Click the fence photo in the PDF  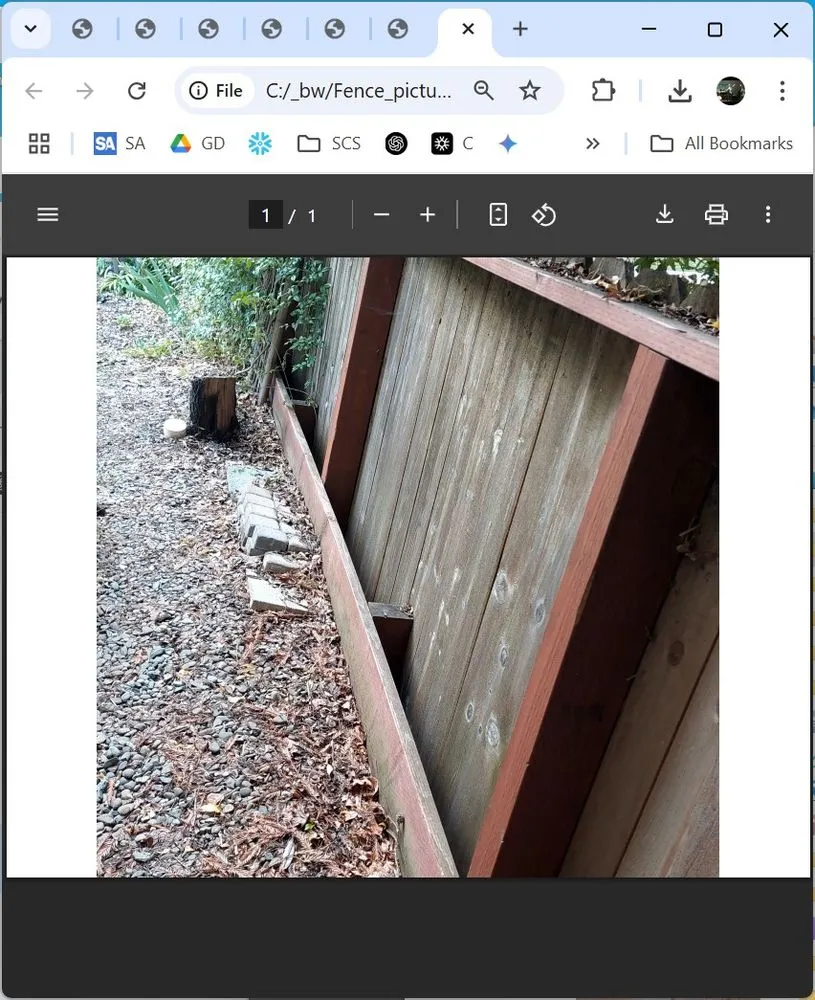408,567
